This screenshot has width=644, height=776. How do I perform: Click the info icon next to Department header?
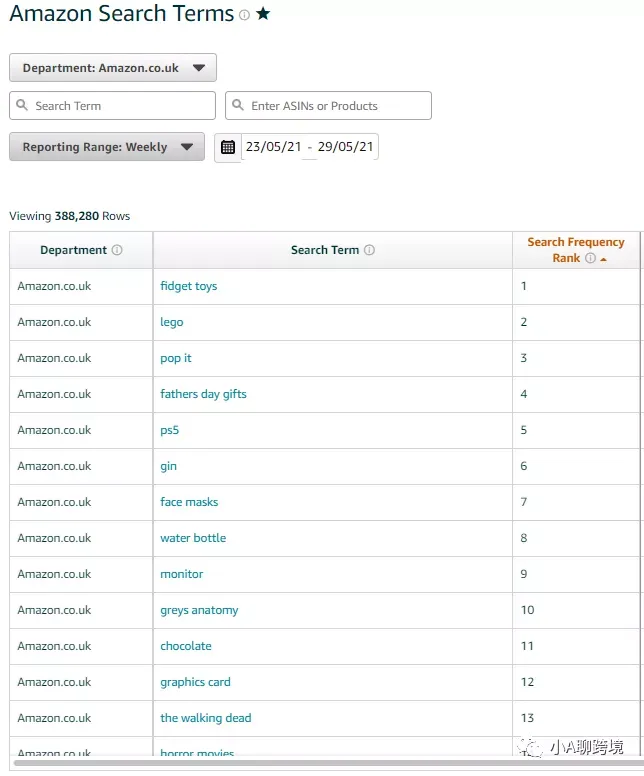117,250
